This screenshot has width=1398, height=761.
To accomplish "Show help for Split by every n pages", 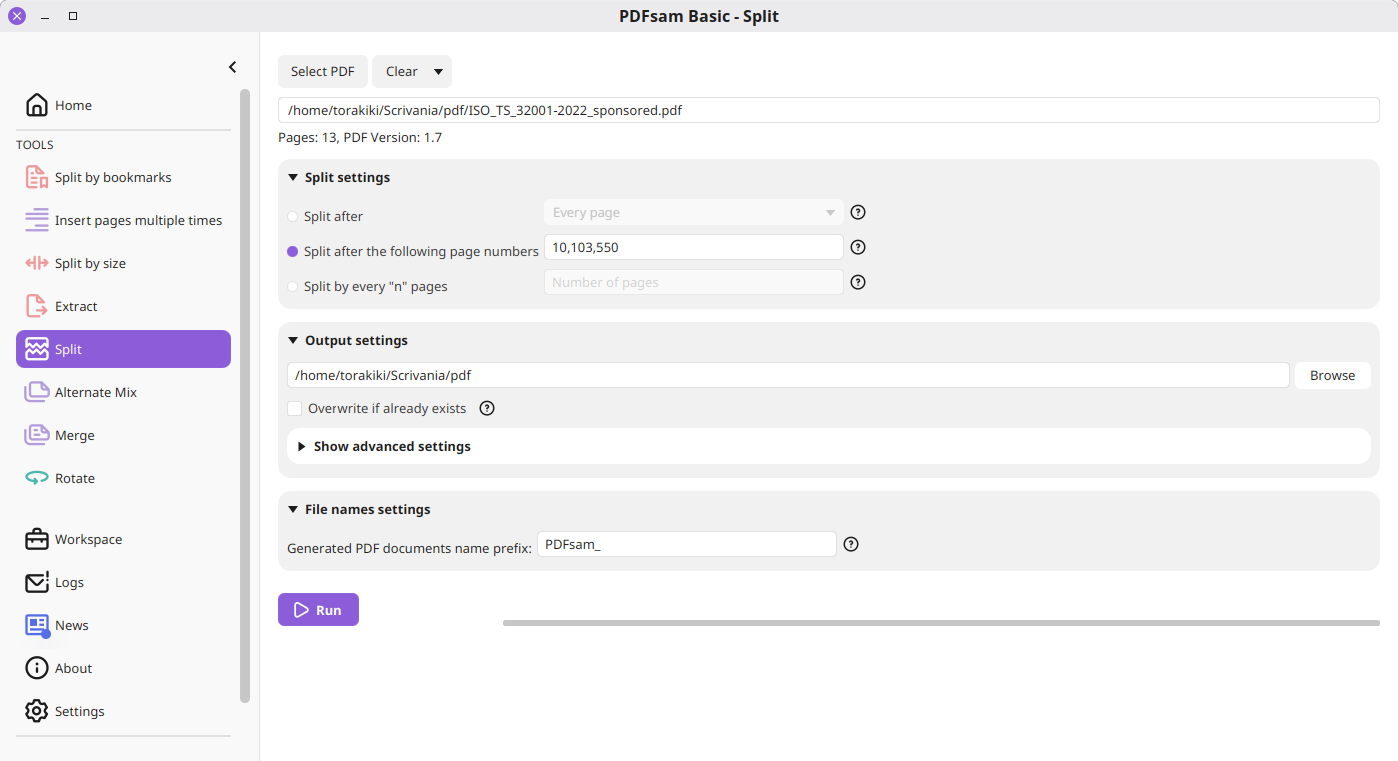I will click(858, 282).
